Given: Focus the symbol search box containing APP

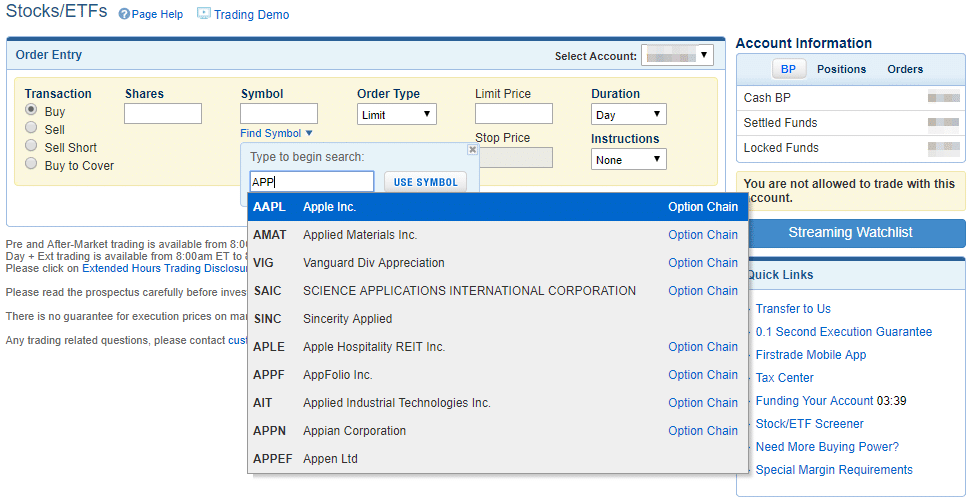Looking at the screenshot, I should click(x=312, y=182).
